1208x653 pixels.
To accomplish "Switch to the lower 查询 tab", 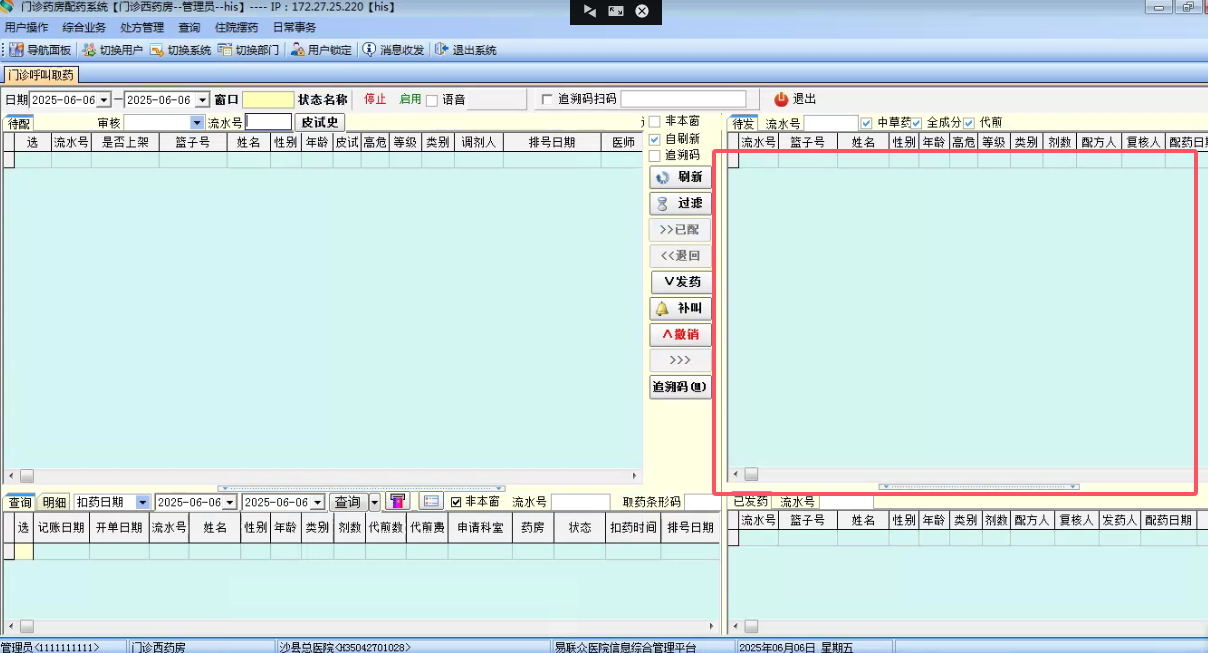I will [20, 502].
